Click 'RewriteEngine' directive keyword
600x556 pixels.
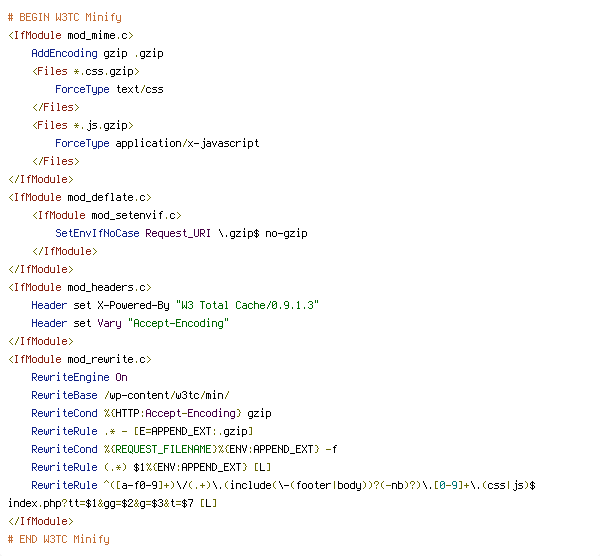[x=70, y=377]
